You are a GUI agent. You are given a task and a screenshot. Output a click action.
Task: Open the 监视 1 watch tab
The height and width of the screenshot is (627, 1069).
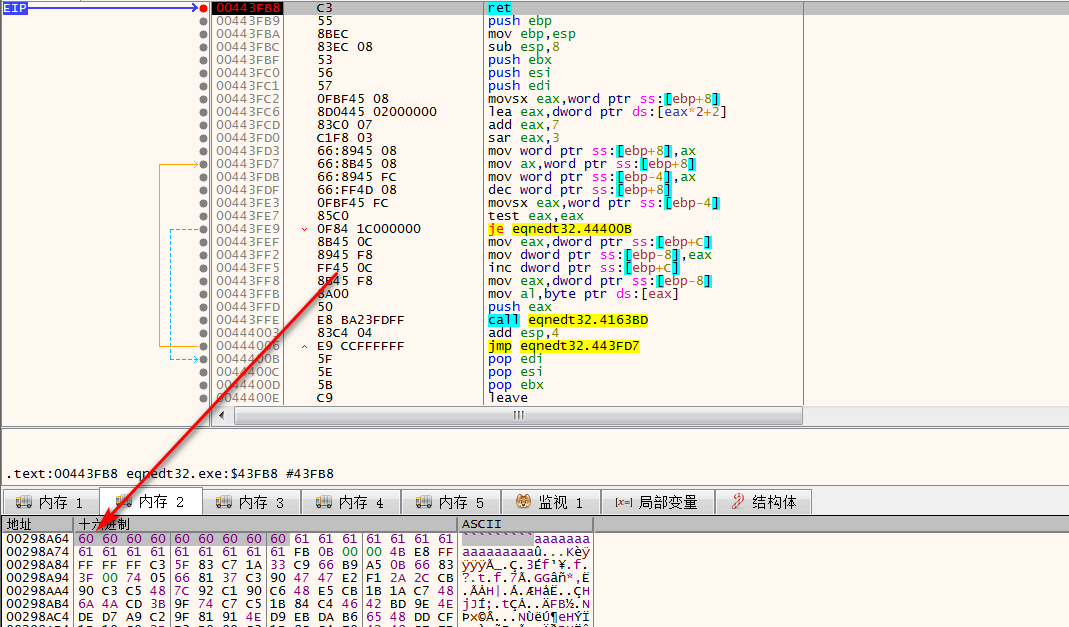[550, 502]
